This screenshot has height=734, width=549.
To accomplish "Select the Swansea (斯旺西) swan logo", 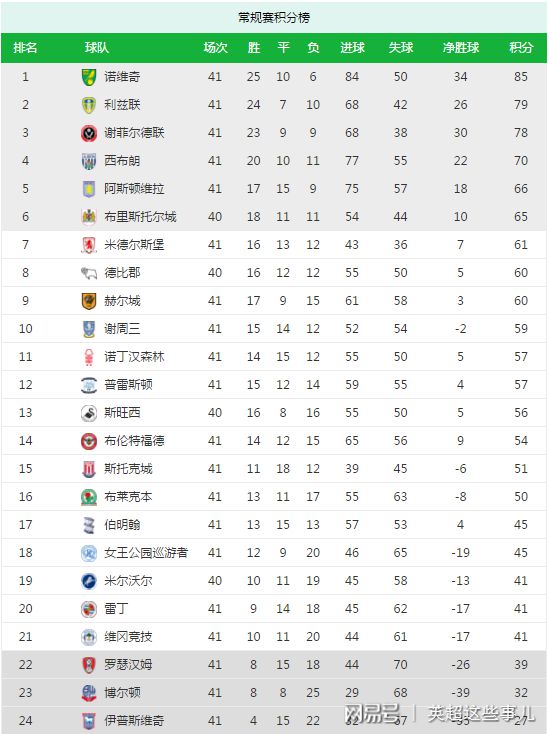I will tap(89, 413).
